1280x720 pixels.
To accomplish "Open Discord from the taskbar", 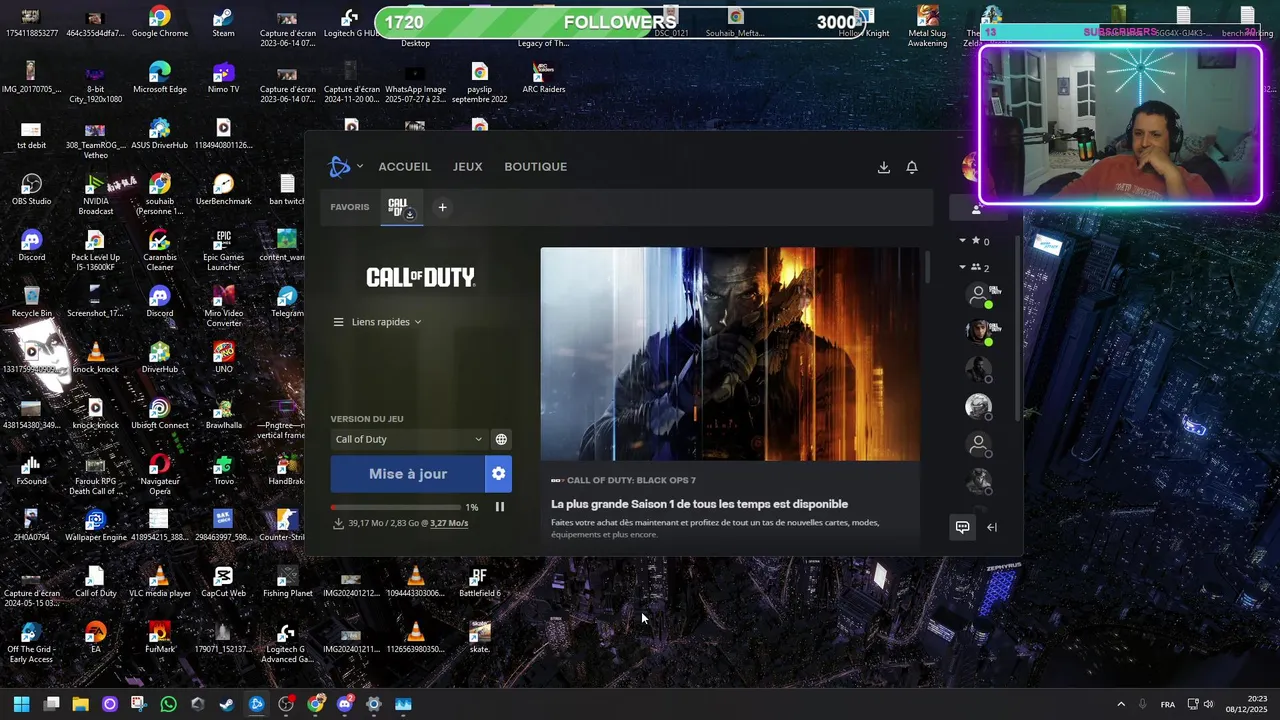I will [345, 704].
